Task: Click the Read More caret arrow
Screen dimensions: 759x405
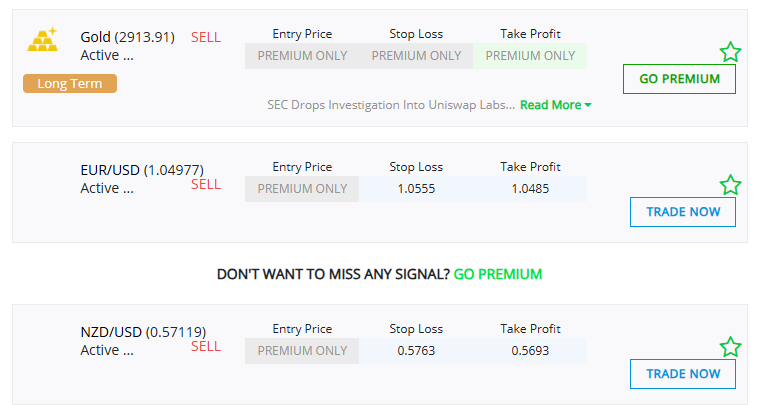Action: coord(588,105)
